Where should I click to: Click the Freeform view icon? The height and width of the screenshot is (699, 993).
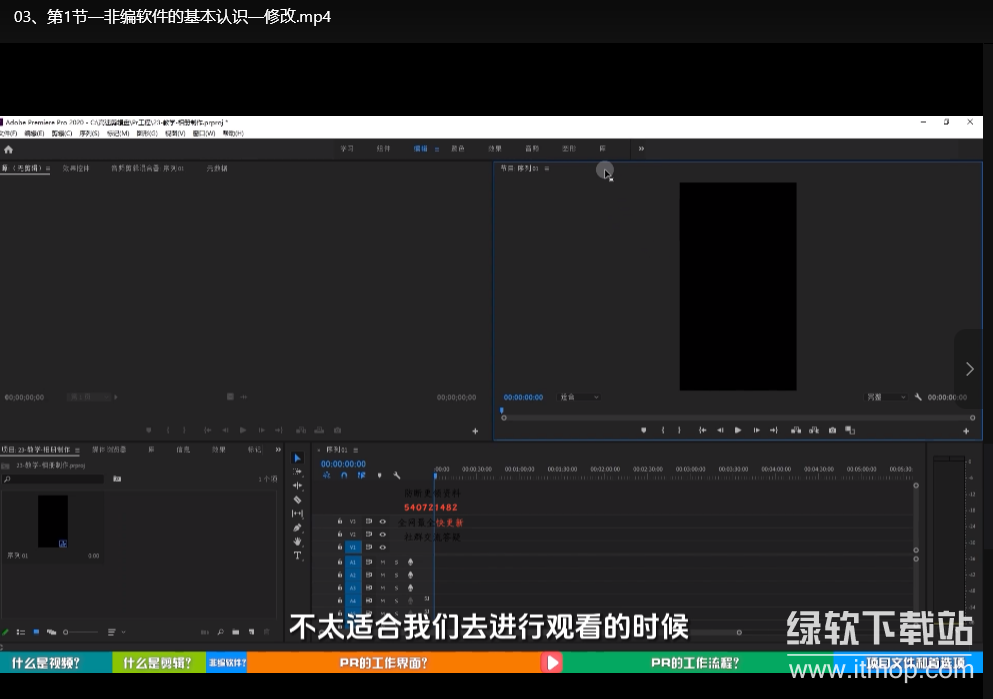(51, 632)
